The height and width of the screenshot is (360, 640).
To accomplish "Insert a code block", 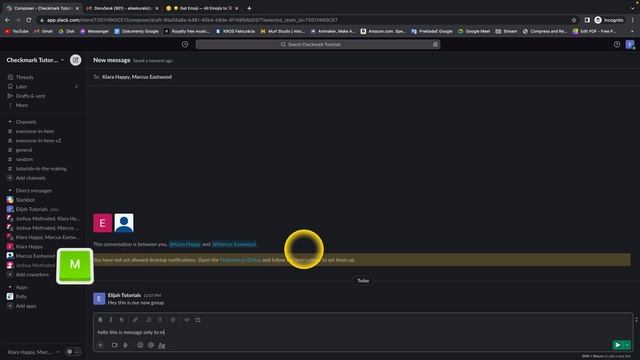I will tap(198, 320).
